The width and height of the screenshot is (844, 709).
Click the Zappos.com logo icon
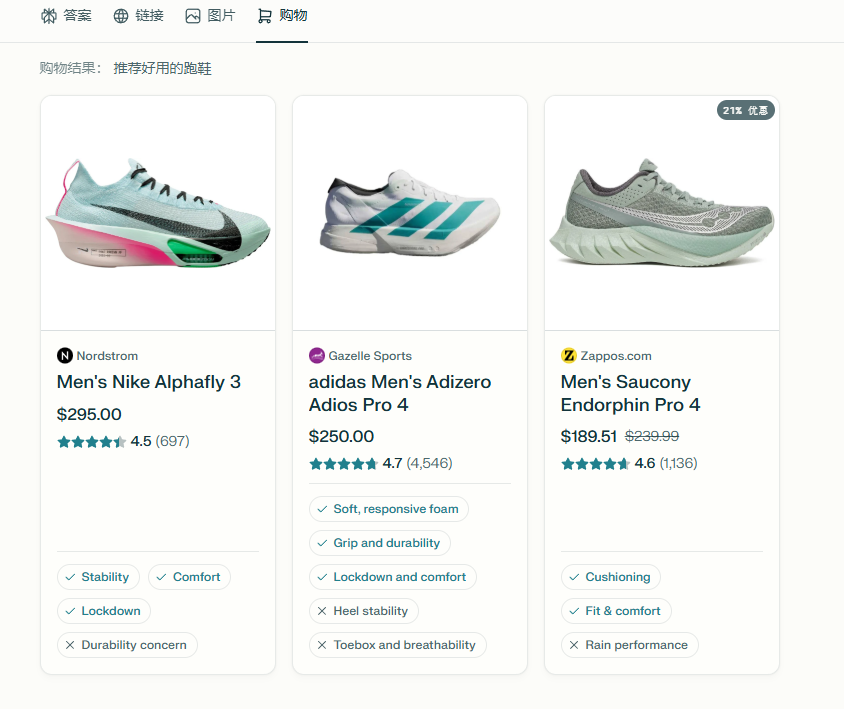pos(568,356)
